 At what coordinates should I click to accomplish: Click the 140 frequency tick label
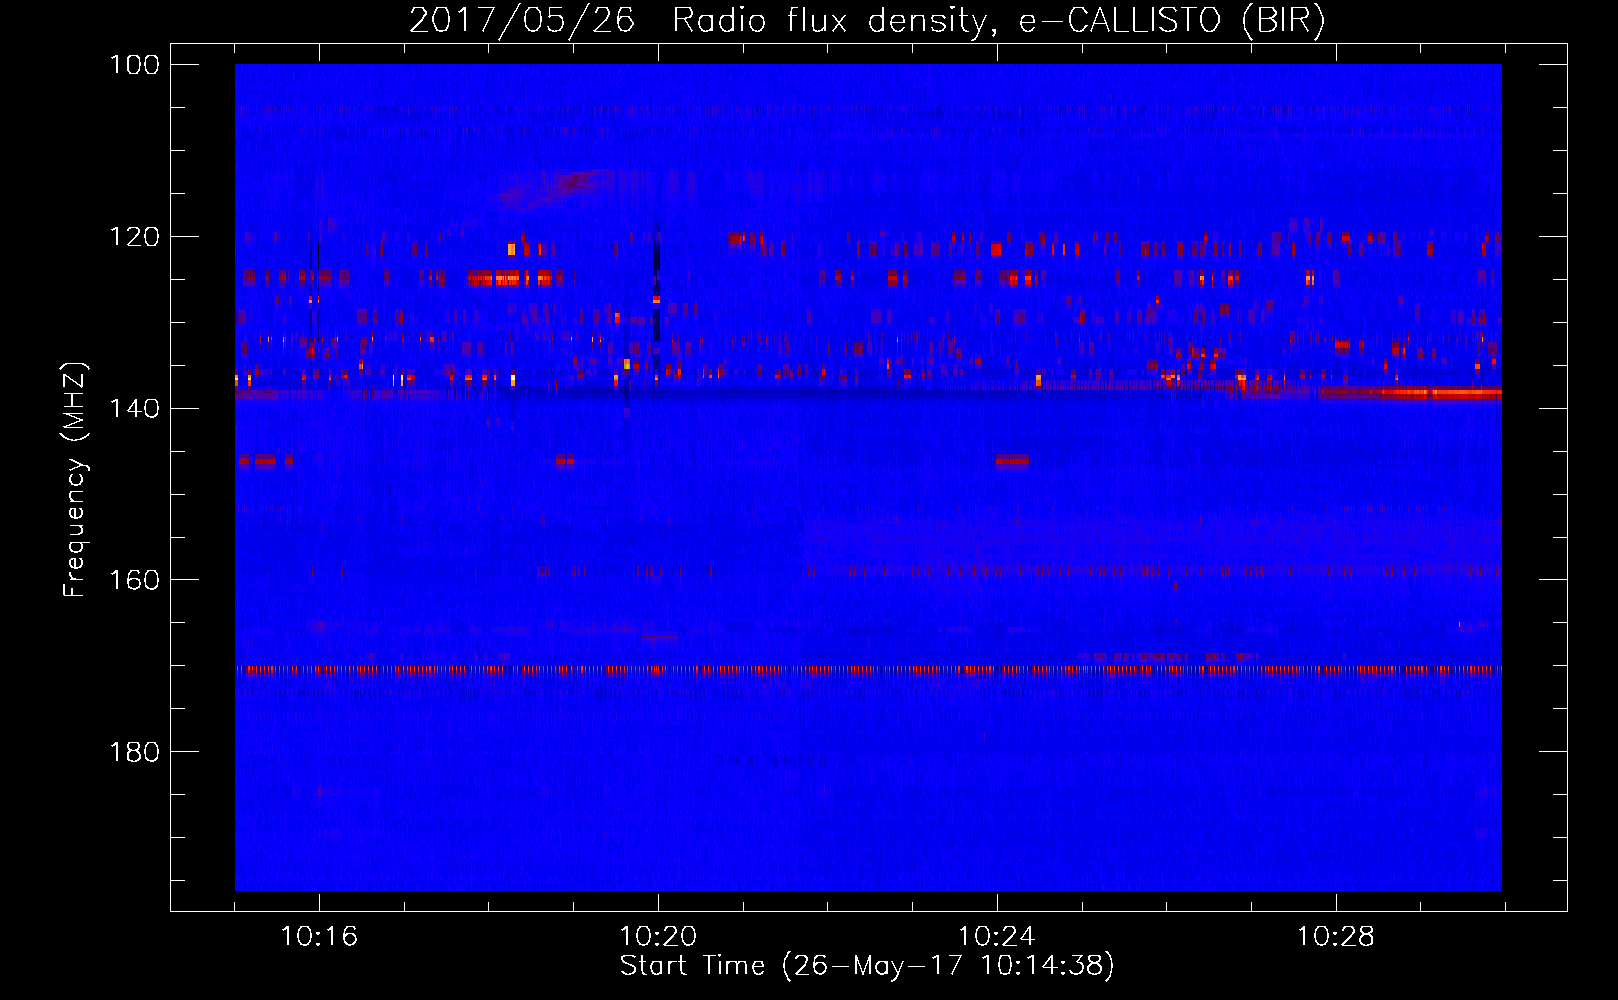click(135, 408)
